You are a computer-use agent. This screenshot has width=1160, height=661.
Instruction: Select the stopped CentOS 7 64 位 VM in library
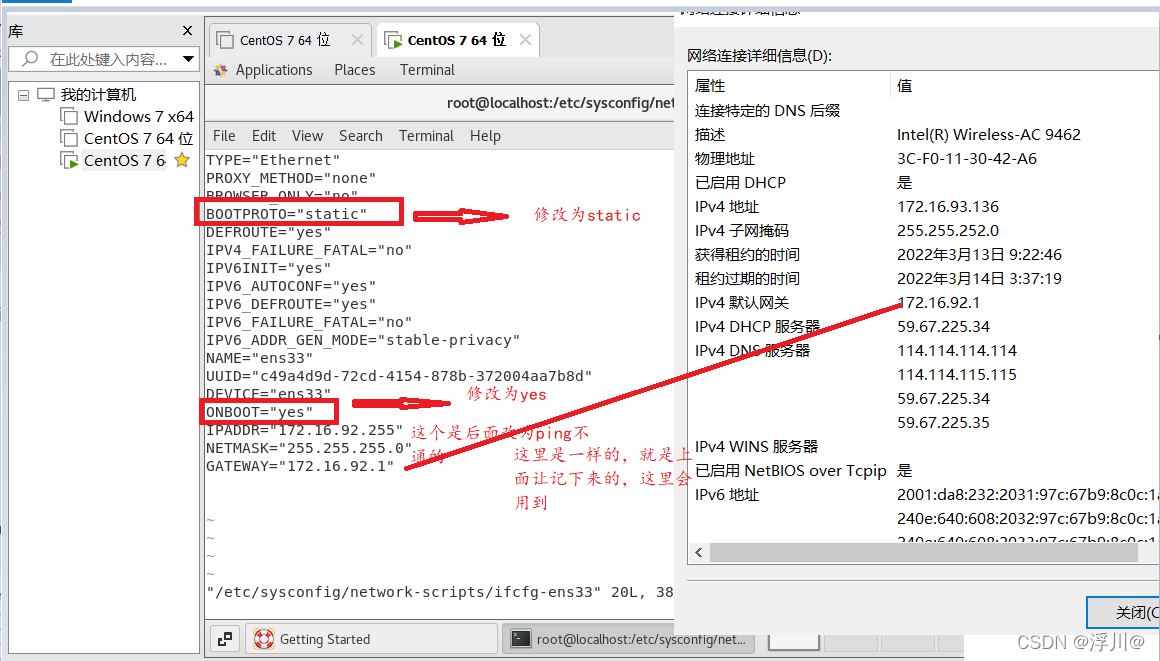138,138
